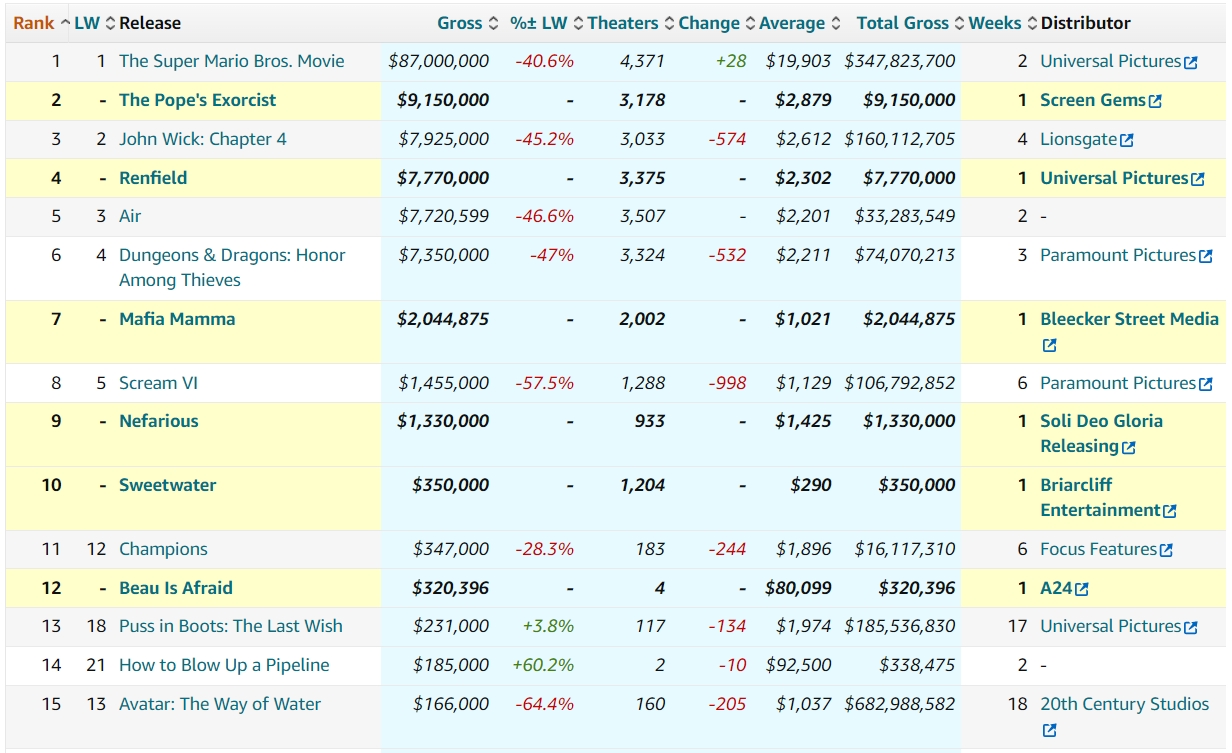Click external icon below 20th Century Studios
Image resolution: width=1232 pixels, height=753 pixels.
click(x=1049, y=731)
